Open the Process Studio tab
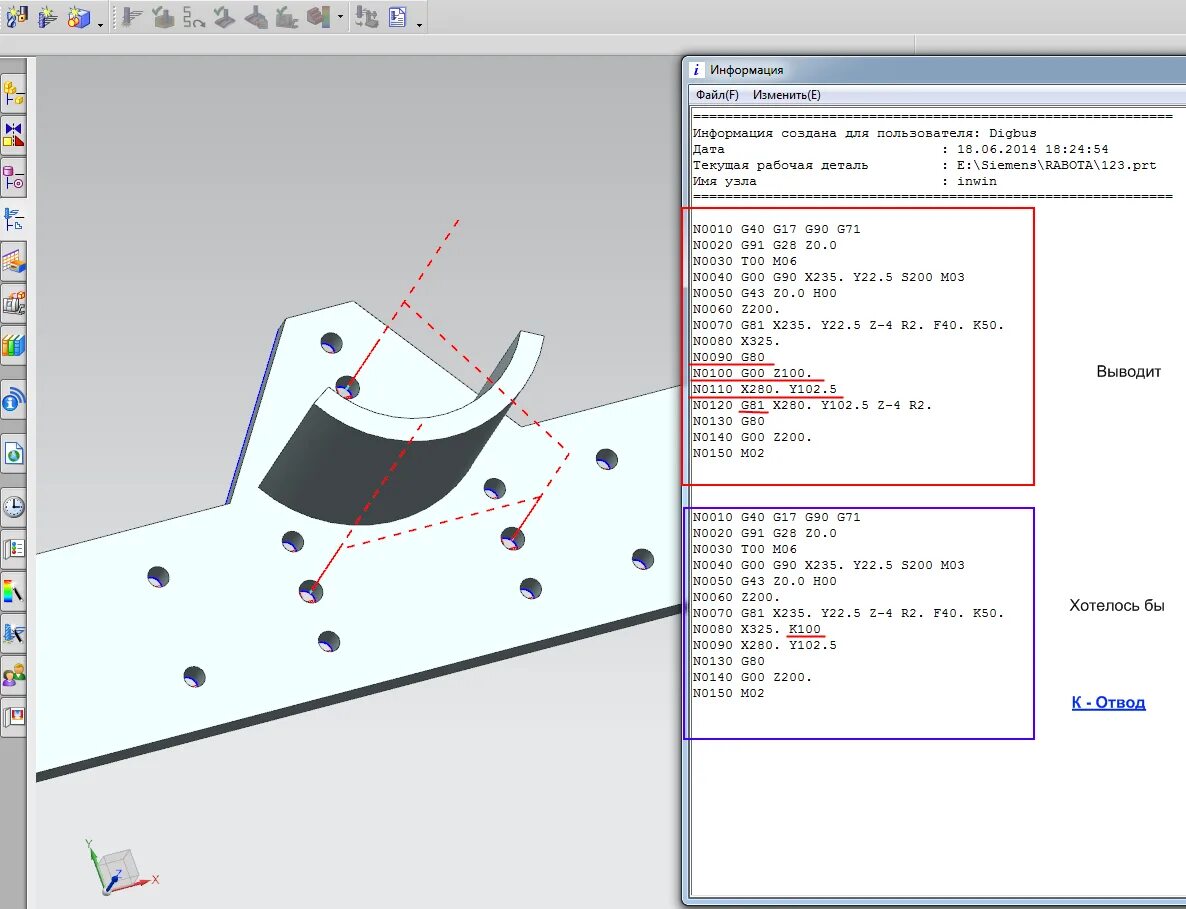The image size is (1186, 909). click(14, 548)
